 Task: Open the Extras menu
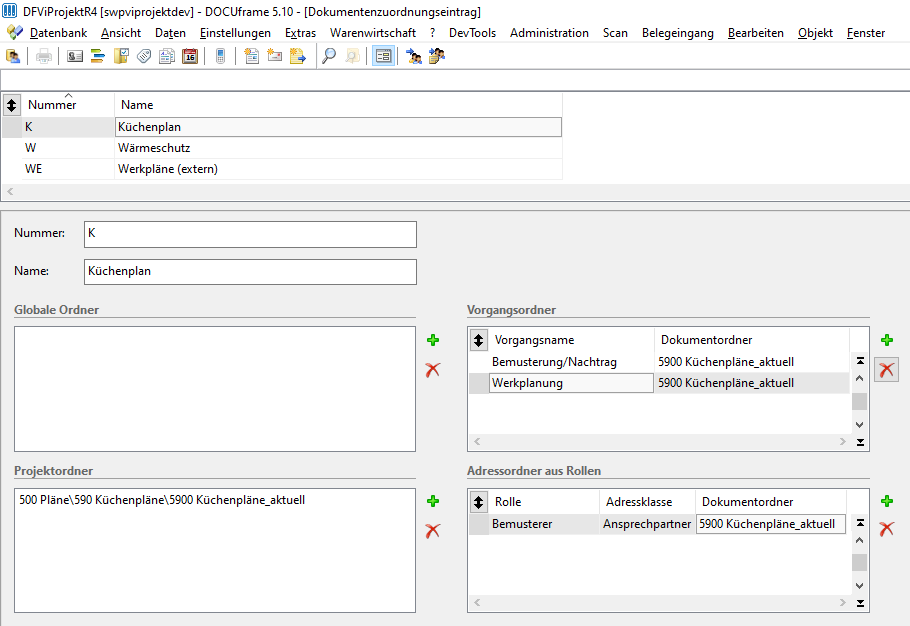coord(300,33)
